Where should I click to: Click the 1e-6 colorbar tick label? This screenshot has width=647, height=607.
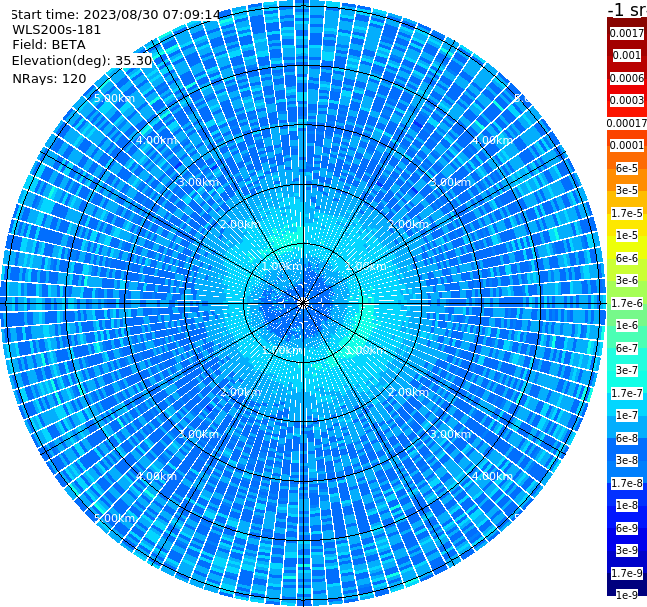[x=627, y=325]
